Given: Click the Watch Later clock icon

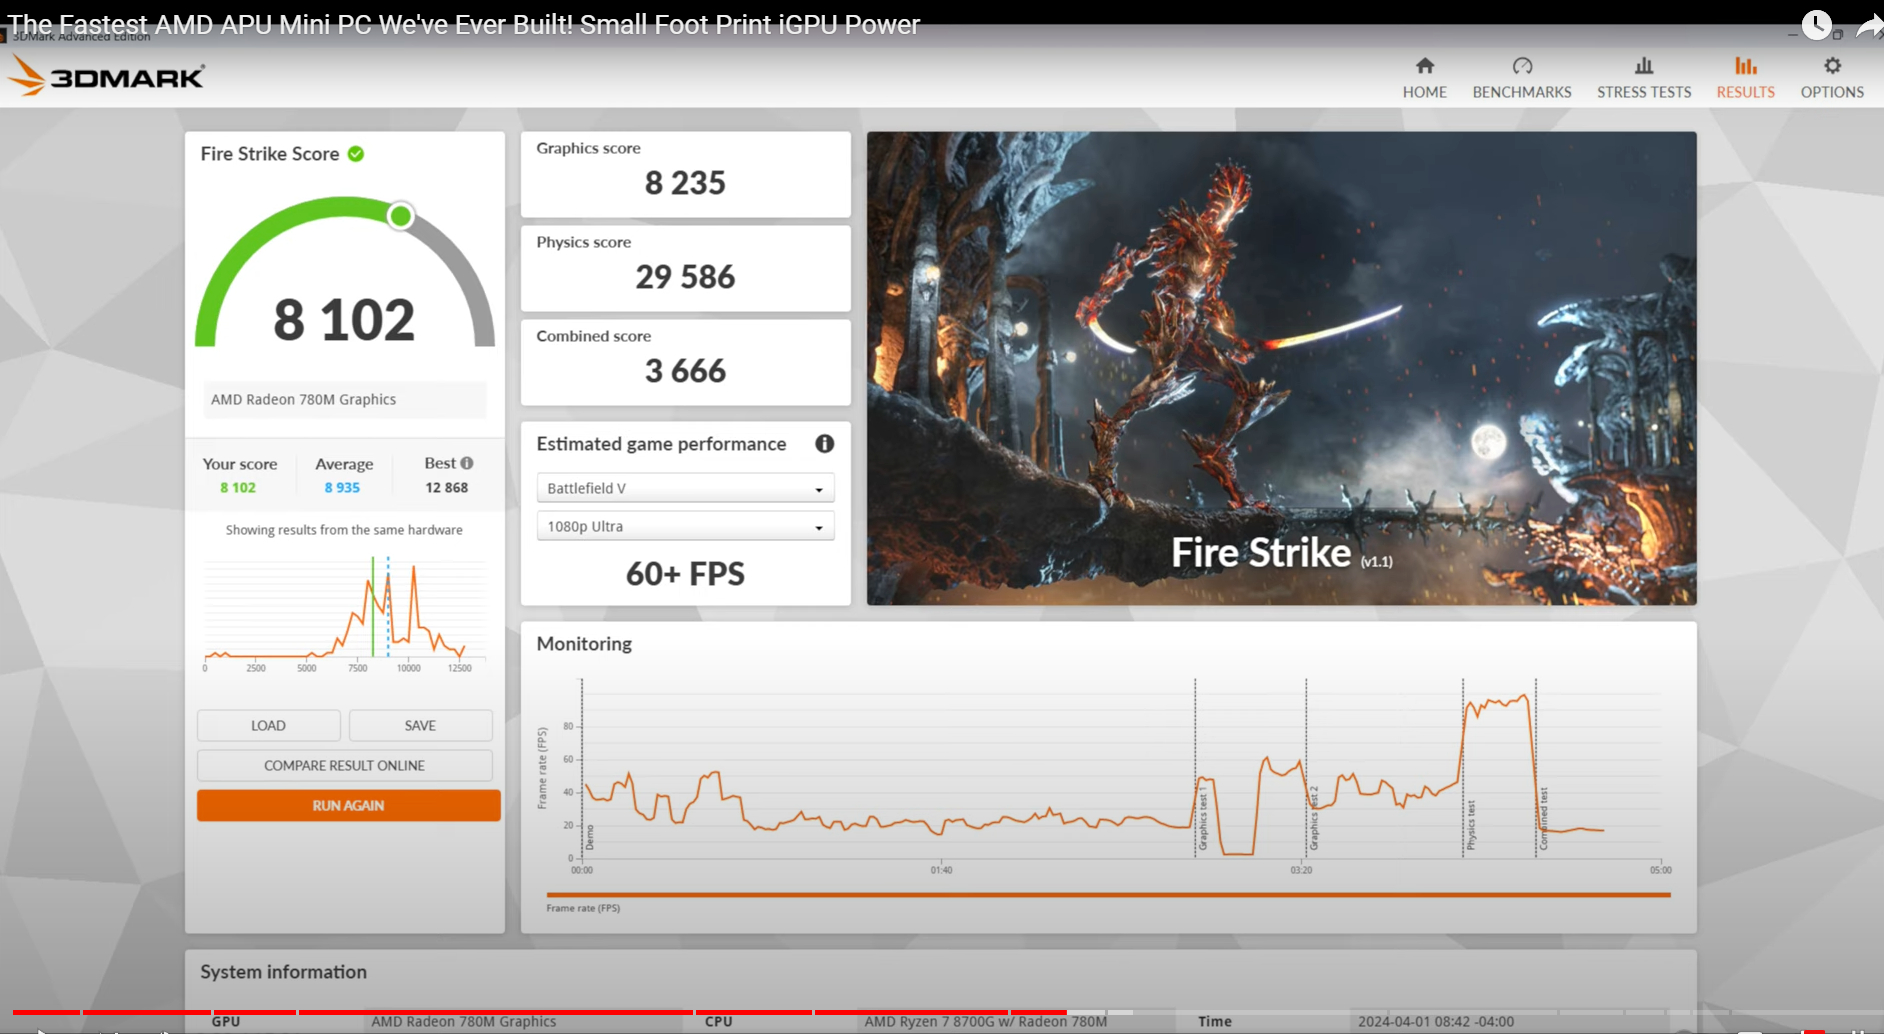Looking at the screenshot, I should (1816, 24).
